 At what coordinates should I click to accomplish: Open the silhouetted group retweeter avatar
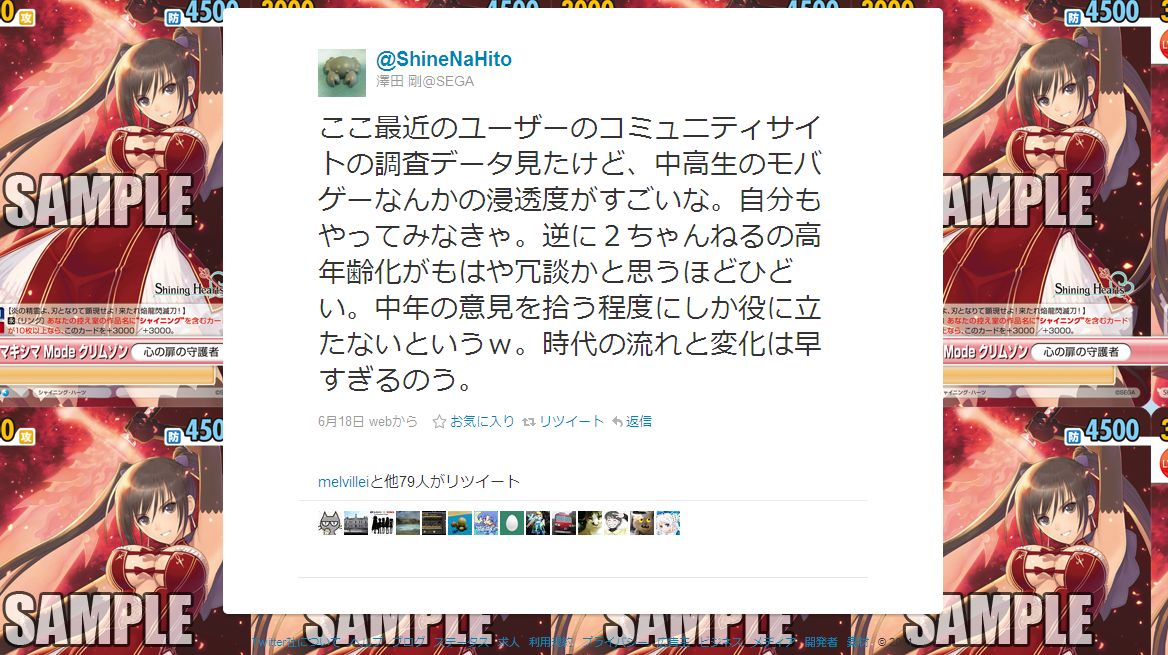(382, 523)
